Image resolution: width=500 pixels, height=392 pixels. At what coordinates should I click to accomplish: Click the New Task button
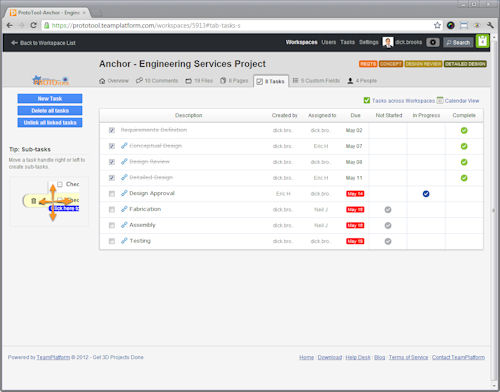pyautogui.click(x=50, y=98)
